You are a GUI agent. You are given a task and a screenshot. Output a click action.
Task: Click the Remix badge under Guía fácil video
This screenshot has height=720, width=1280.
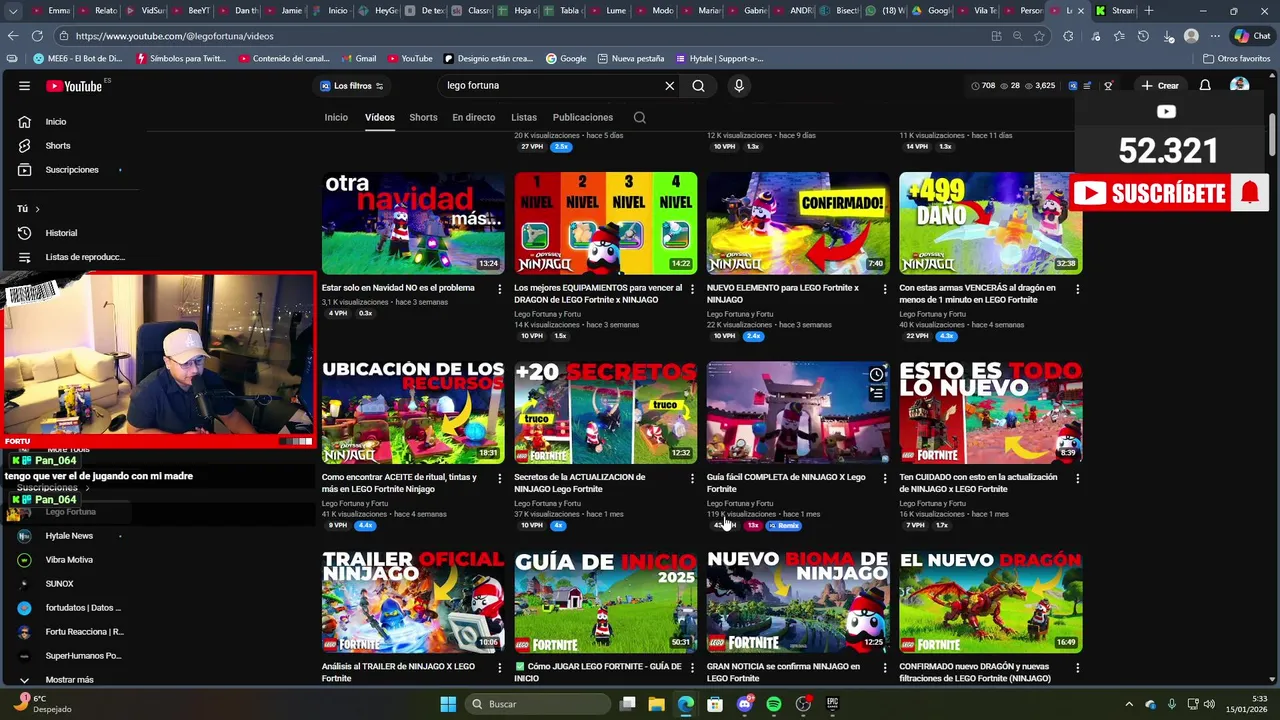[x=784, y=525]
